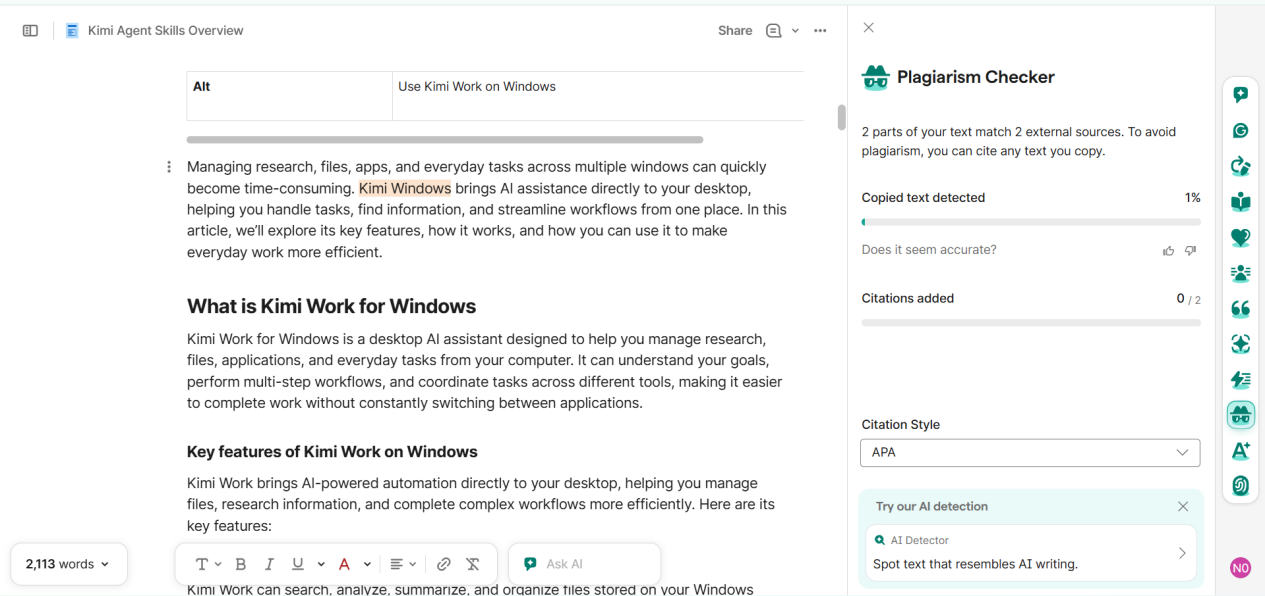The image size is (1265, 596).
Task: Click the Use Kimi Work on Windows cell
Action: click(598, 96)
